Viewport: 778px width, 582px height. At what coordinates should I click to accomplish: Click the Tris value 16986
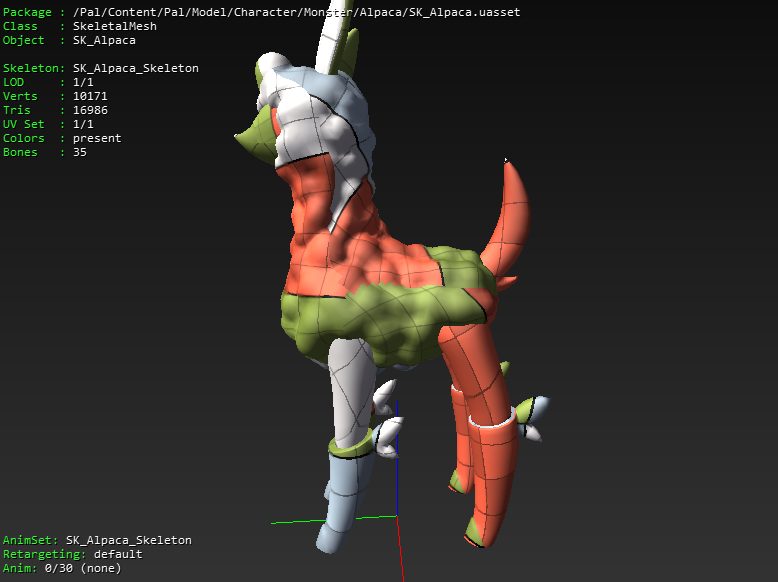[90, 110]
